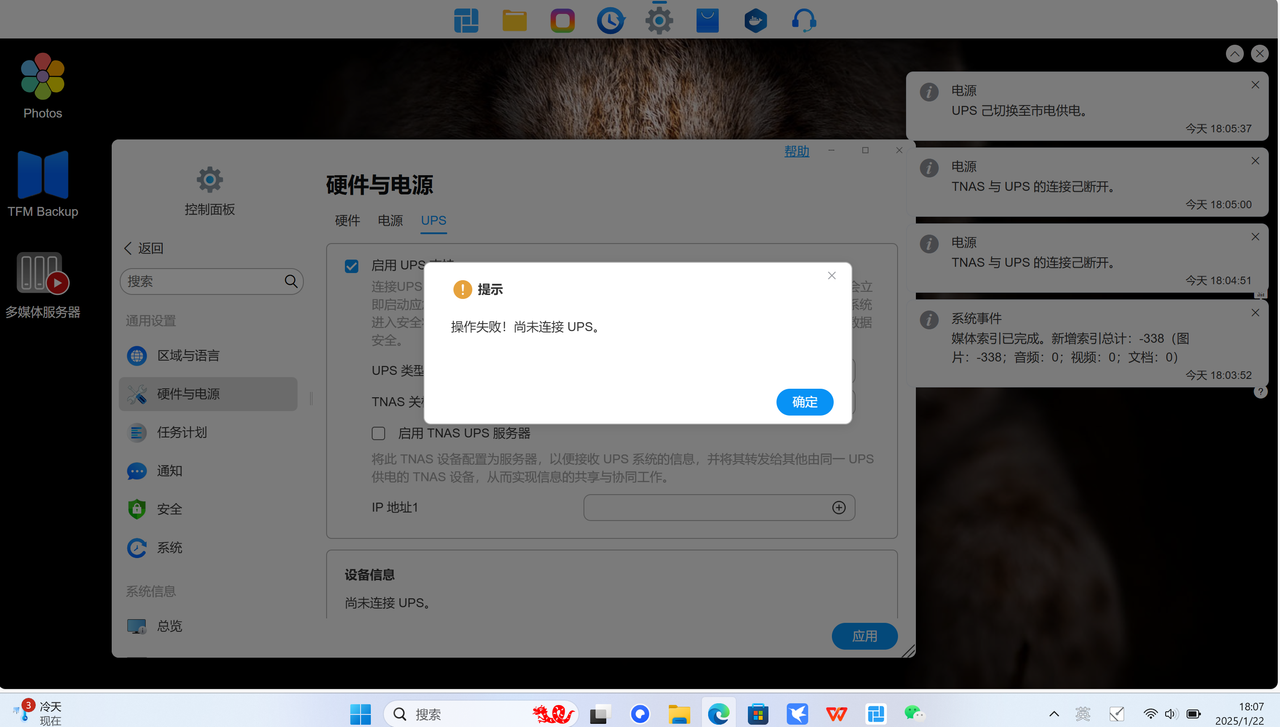This screenshot has height=727, width=1280.
Task: Open the file manager folder in the dock
Action: 514,19
